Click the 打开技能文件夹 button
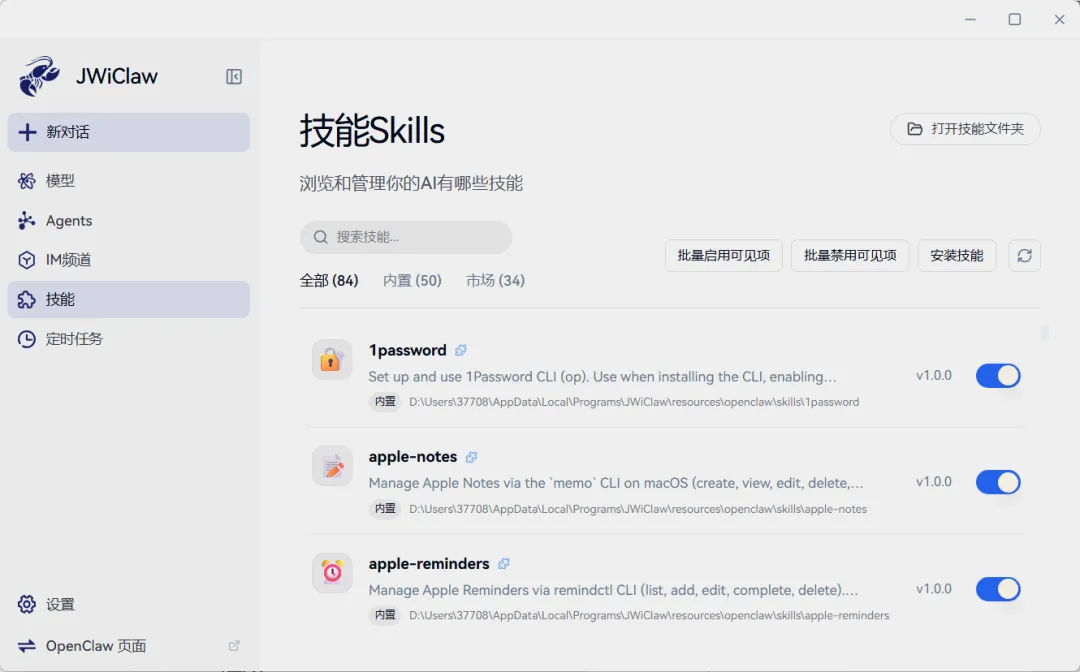Image resolution: width=1080 pixels, height=672 pixels. 965,129
